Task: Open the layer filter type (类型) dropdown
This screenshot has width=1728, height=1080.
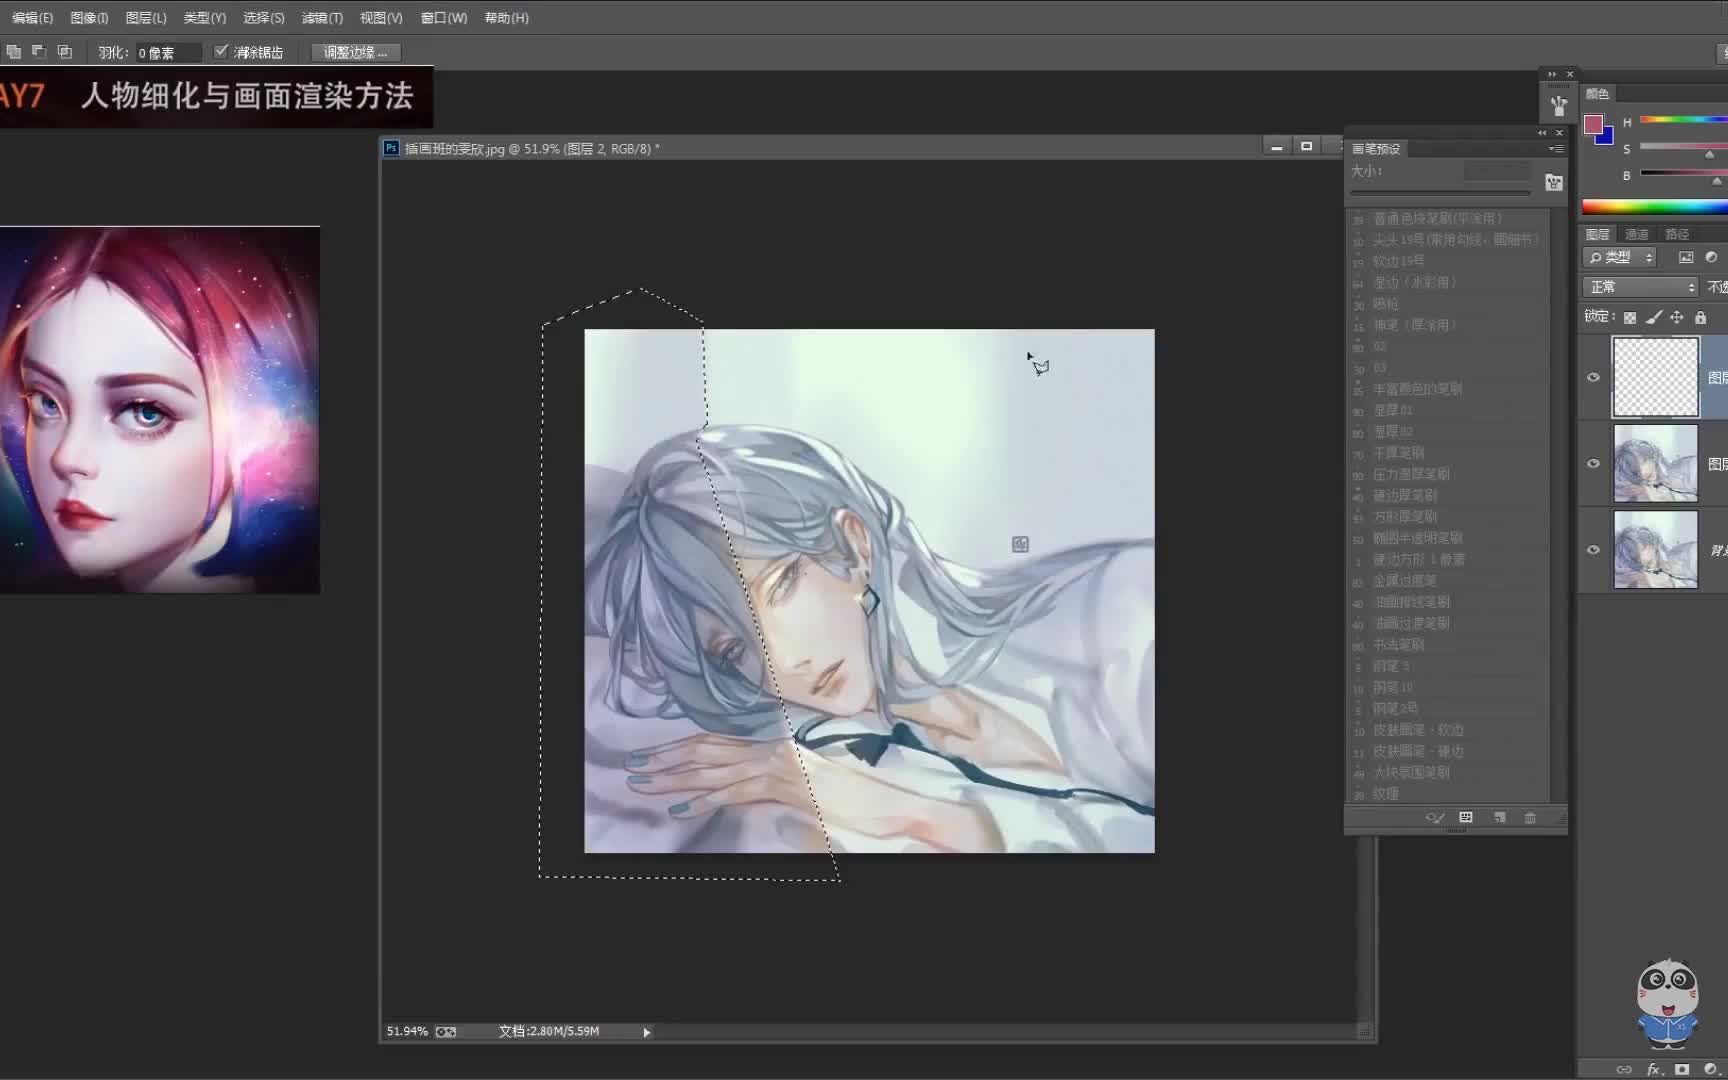Action: click(1620, 257)
